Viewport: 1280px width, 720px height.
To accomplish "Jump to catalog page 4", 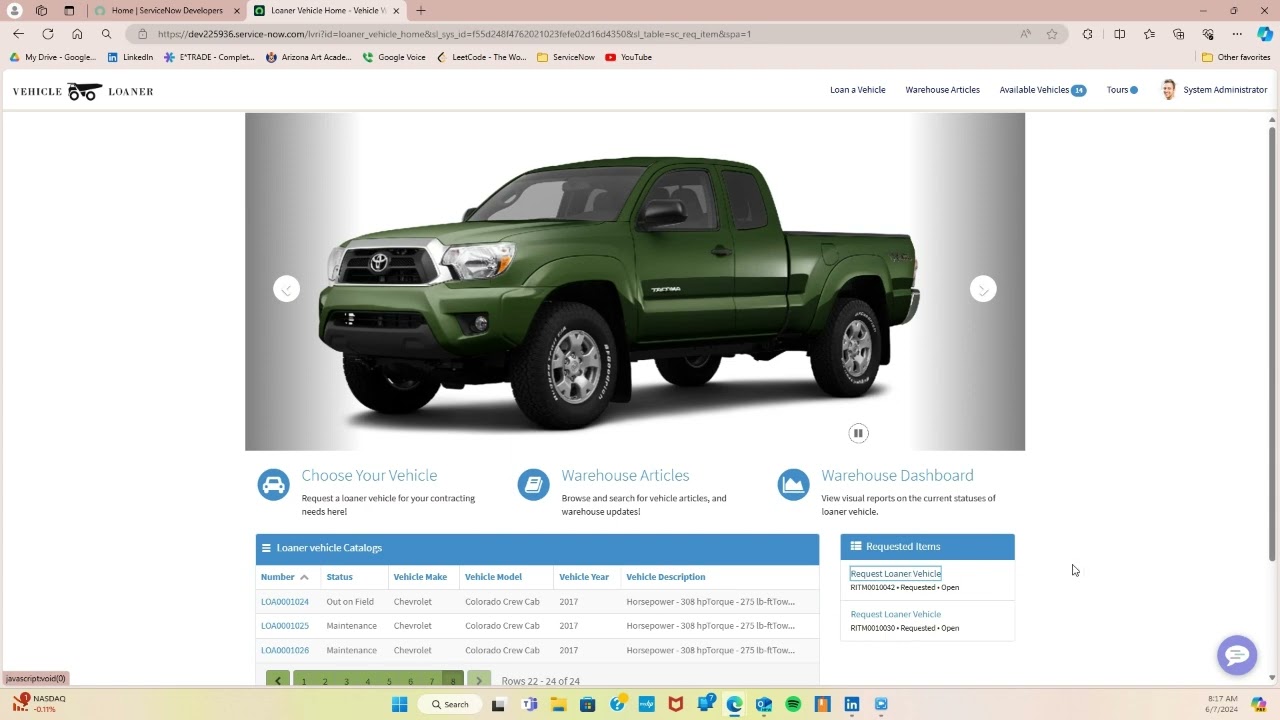I will pos(368,681).
